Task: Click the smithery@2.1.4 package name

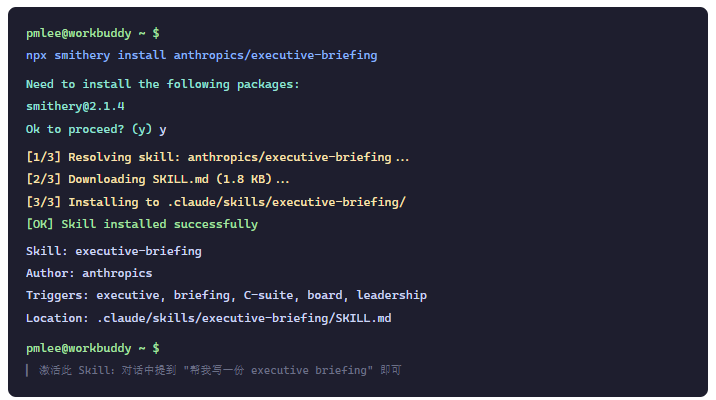Action: click(x=75, y=106)
